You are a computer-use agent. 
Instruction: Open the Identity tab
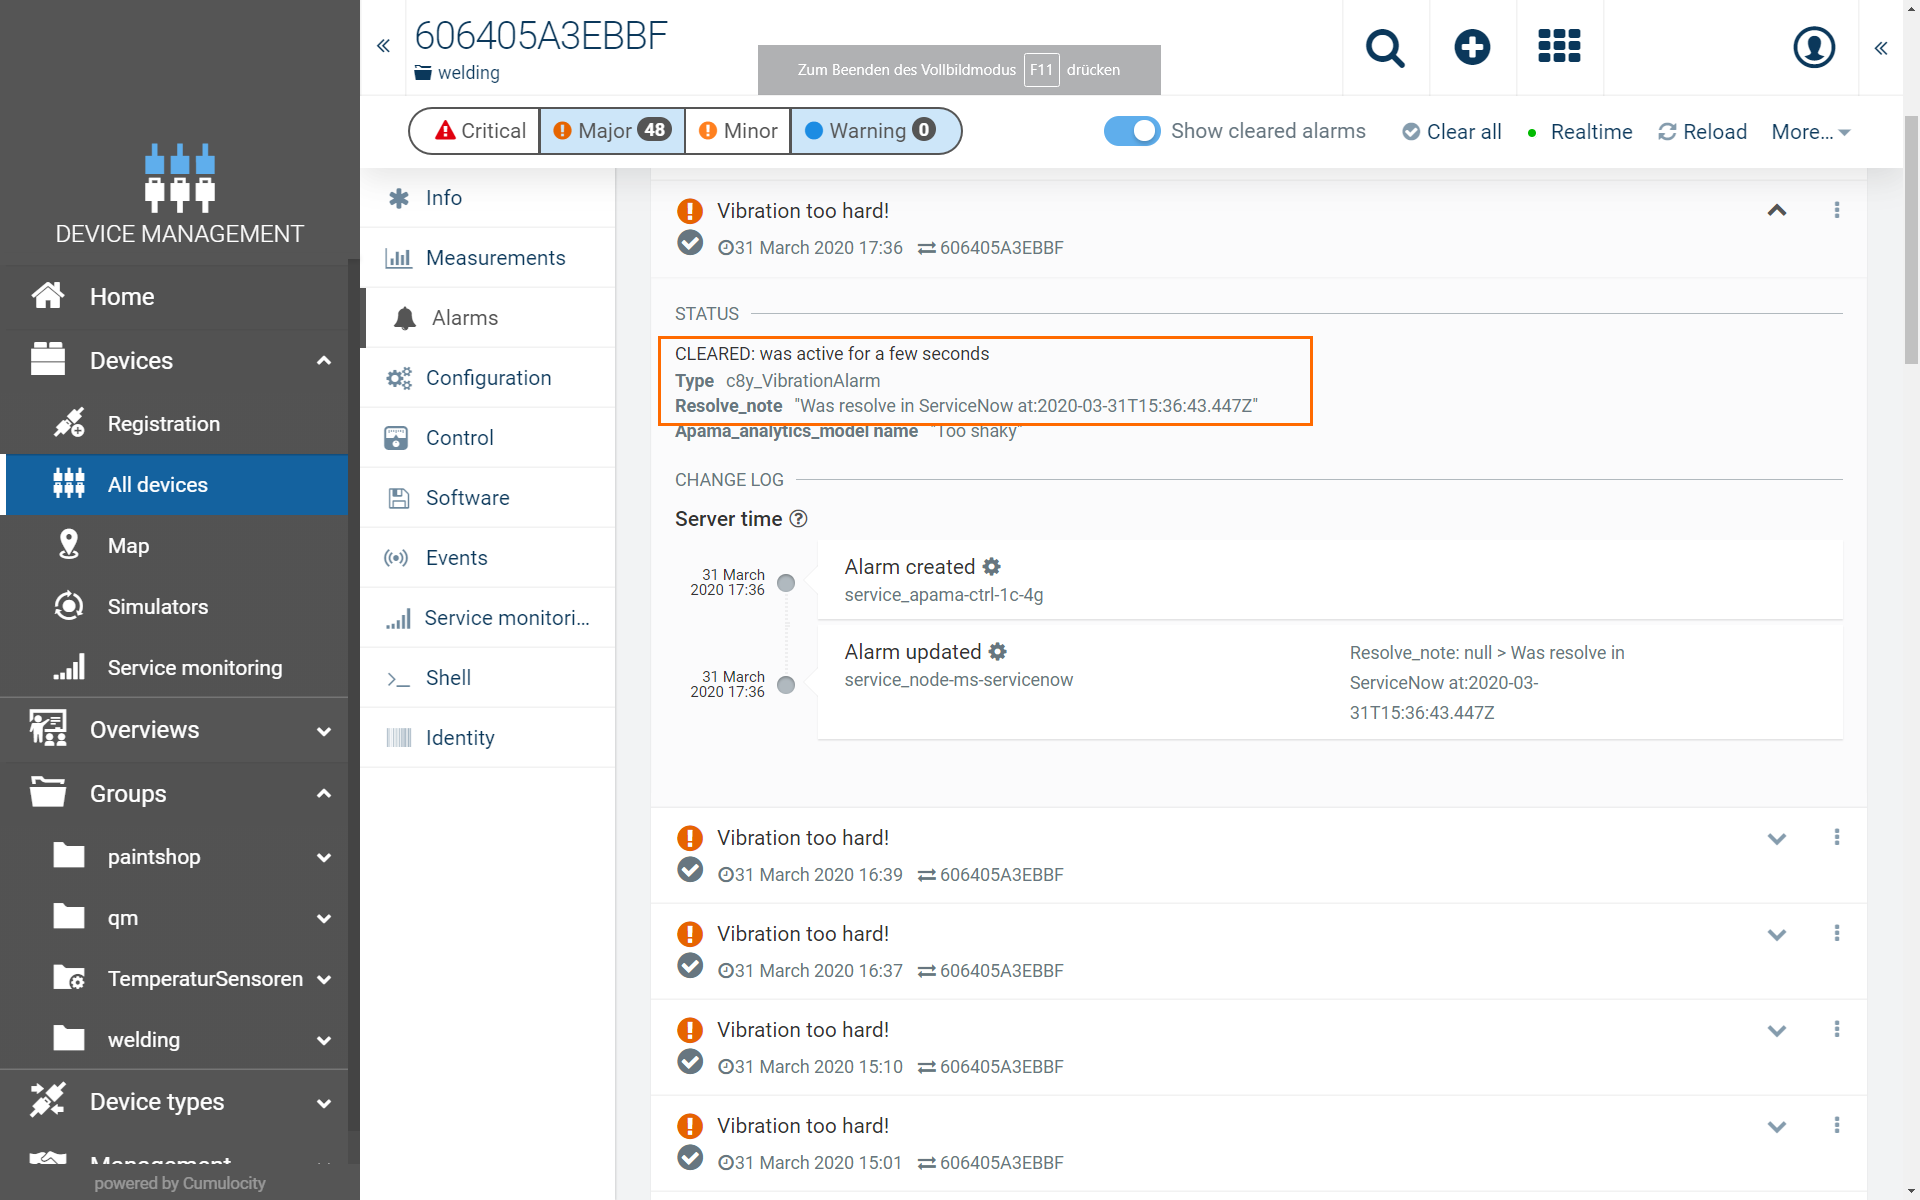(488, 738)
